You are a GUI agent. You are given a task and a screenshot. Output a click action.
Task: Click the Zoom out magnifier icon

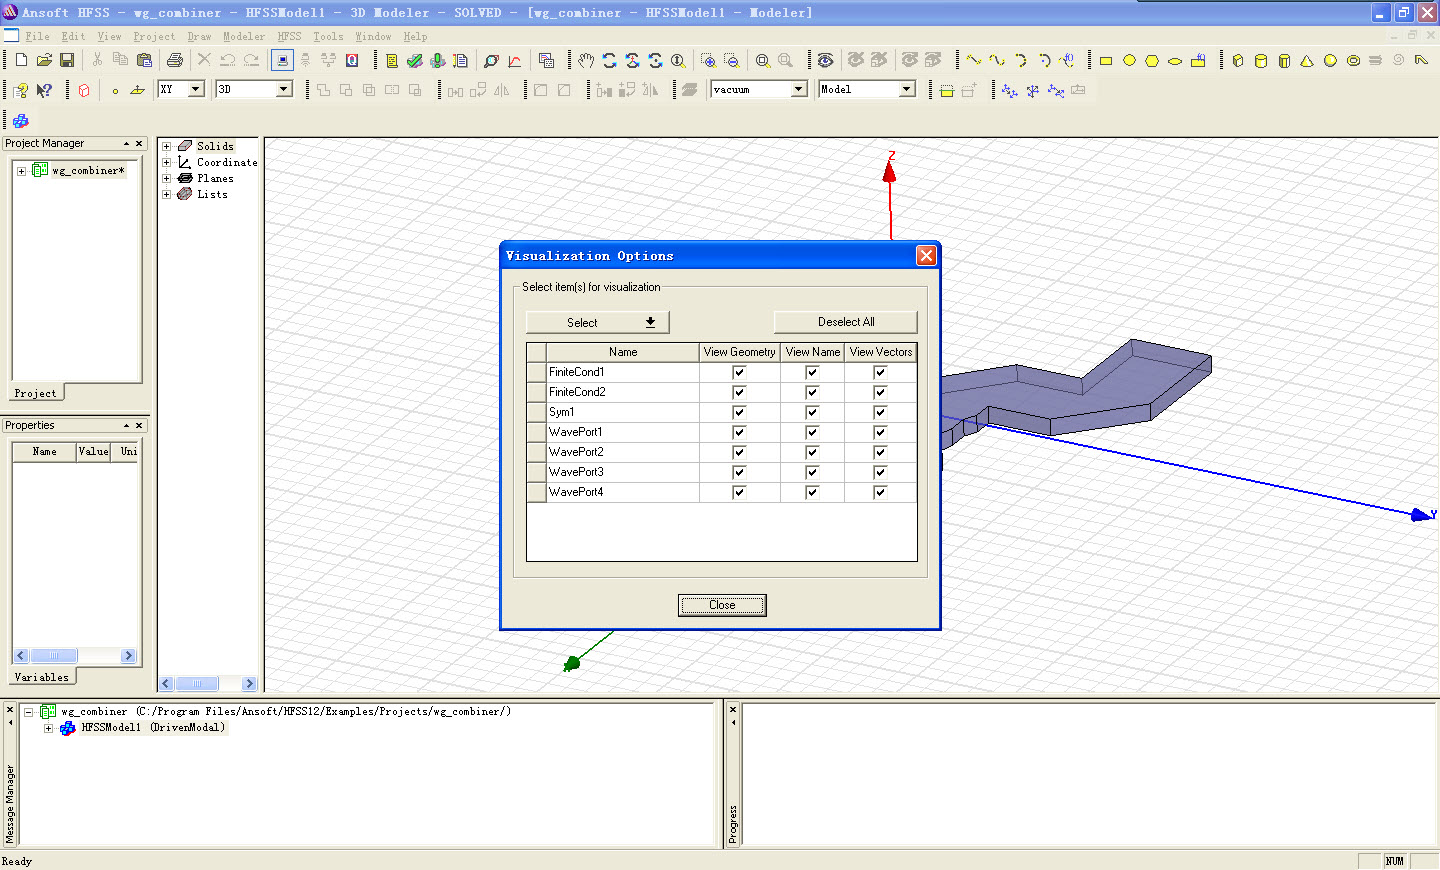[x=731, y=60]
